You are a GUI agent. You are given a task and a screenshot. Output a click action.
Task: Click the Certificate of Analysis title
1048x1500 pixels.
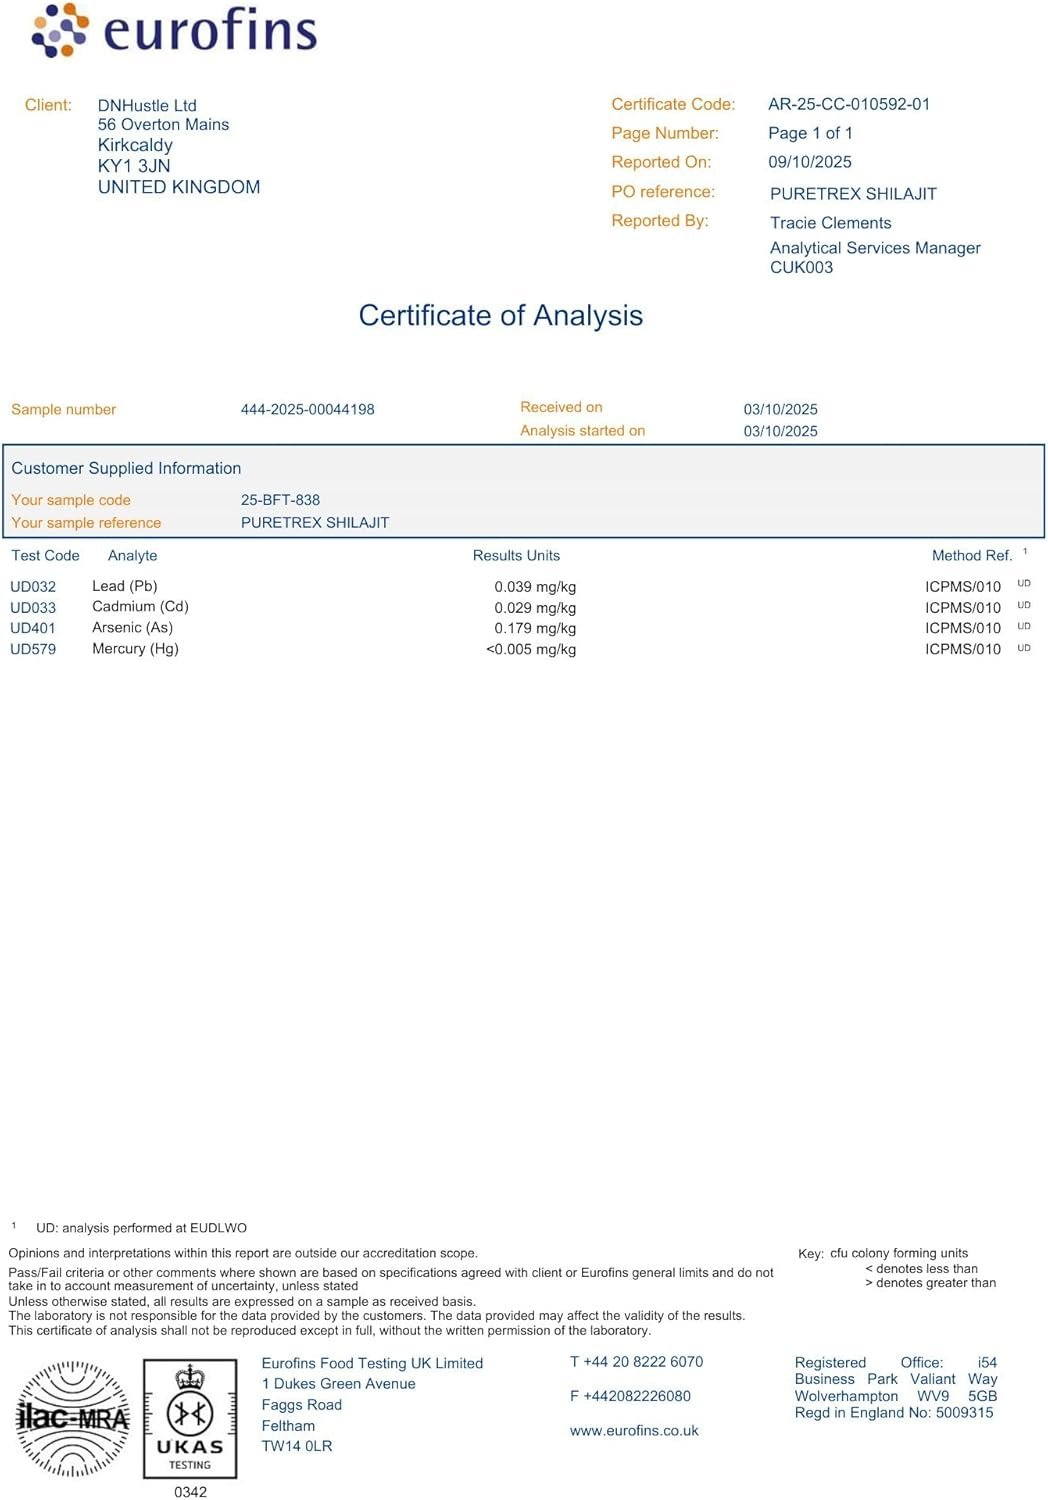pos(500,315)
